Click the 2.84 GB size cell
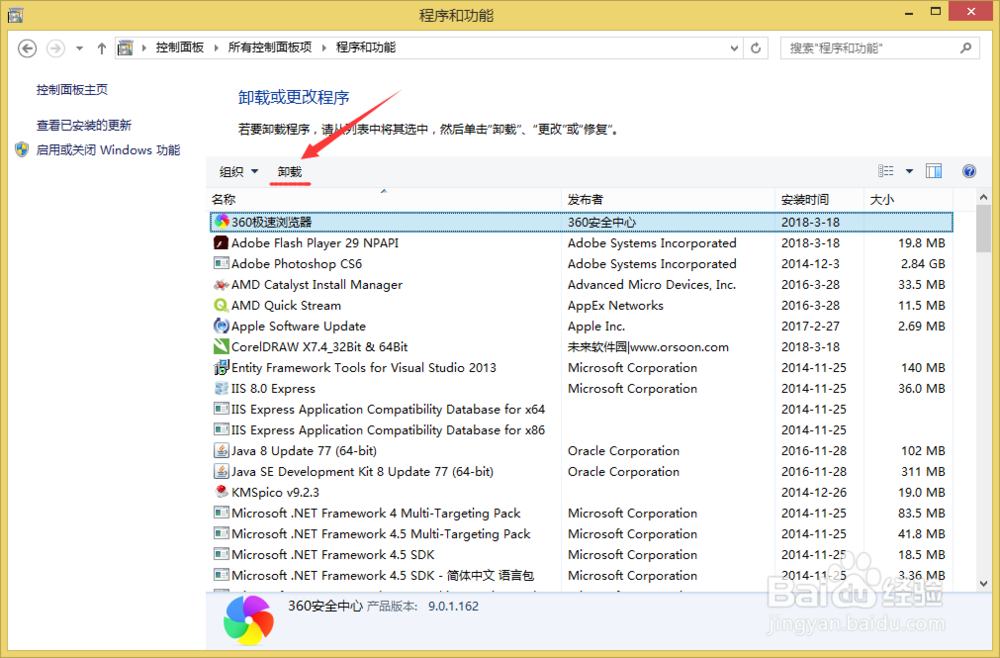 click(x=923, y=263)
